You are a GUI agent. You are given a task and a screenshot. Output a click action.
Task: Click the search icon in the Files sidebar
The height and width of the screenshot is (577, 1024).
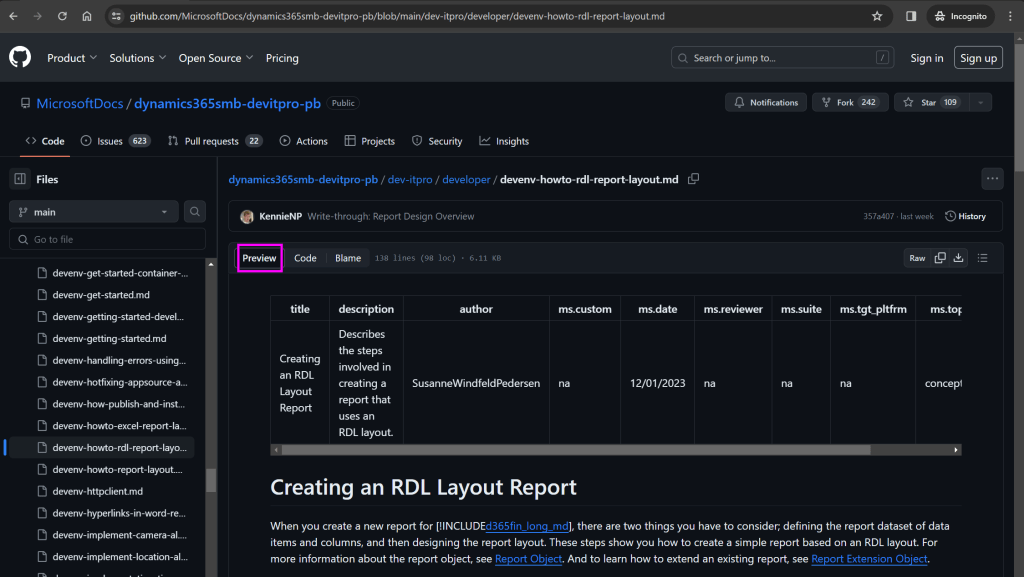tap(194, 211)
